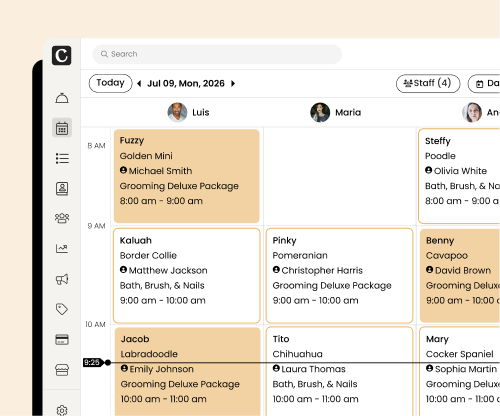Open the service bell icon in sidebar
This screenshot has height=416, width=500.
pos(62,98)
